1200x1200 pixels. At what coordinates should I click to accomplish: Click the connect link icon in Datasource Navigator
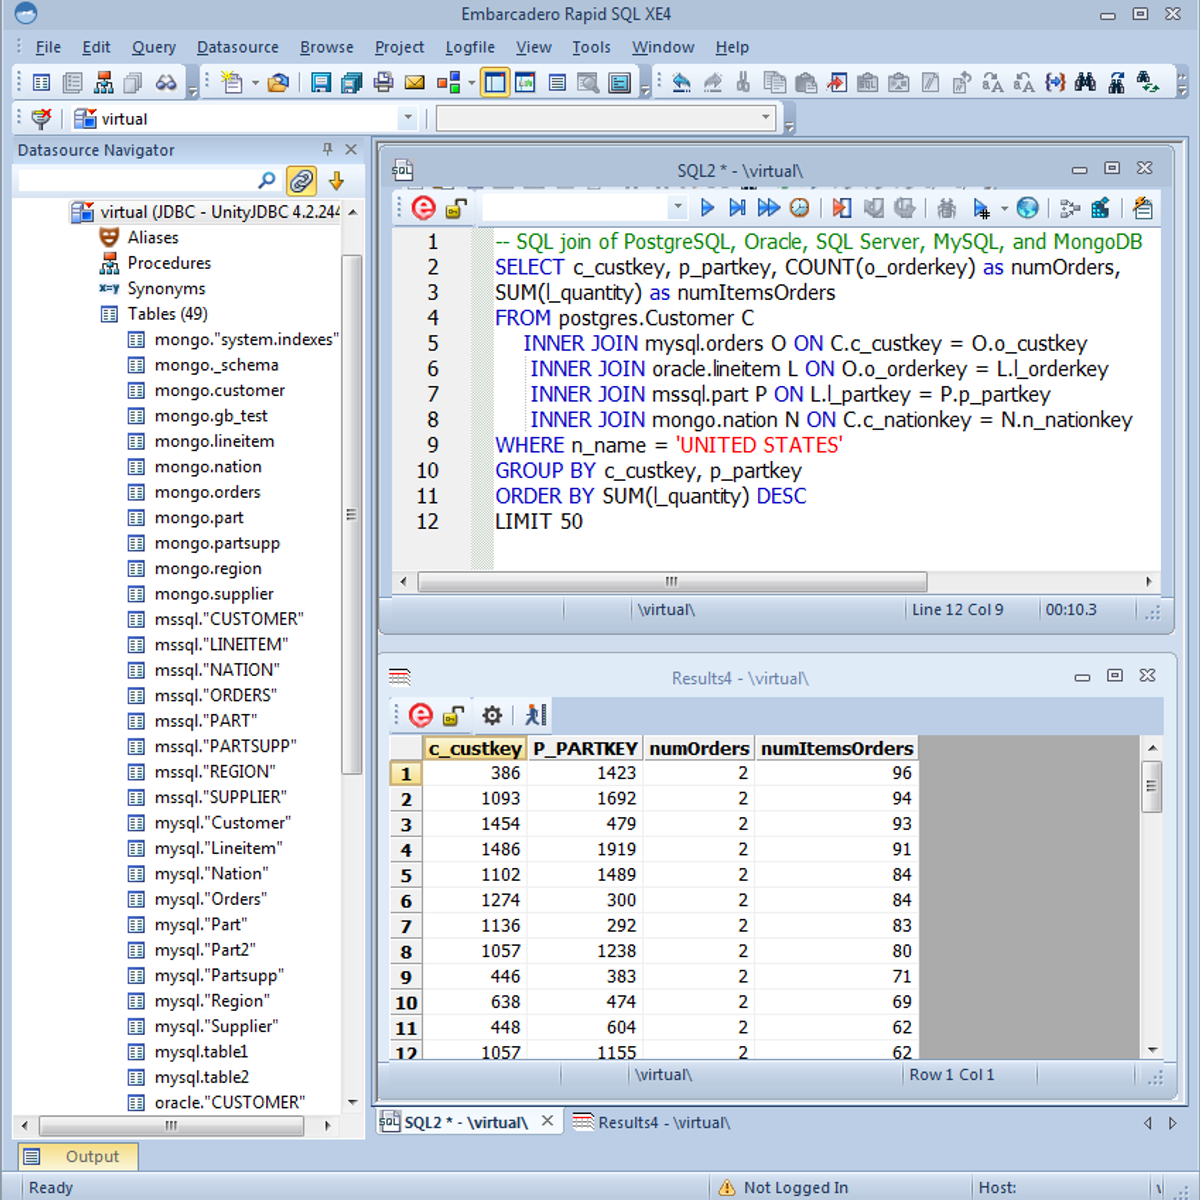pos(301,180)
